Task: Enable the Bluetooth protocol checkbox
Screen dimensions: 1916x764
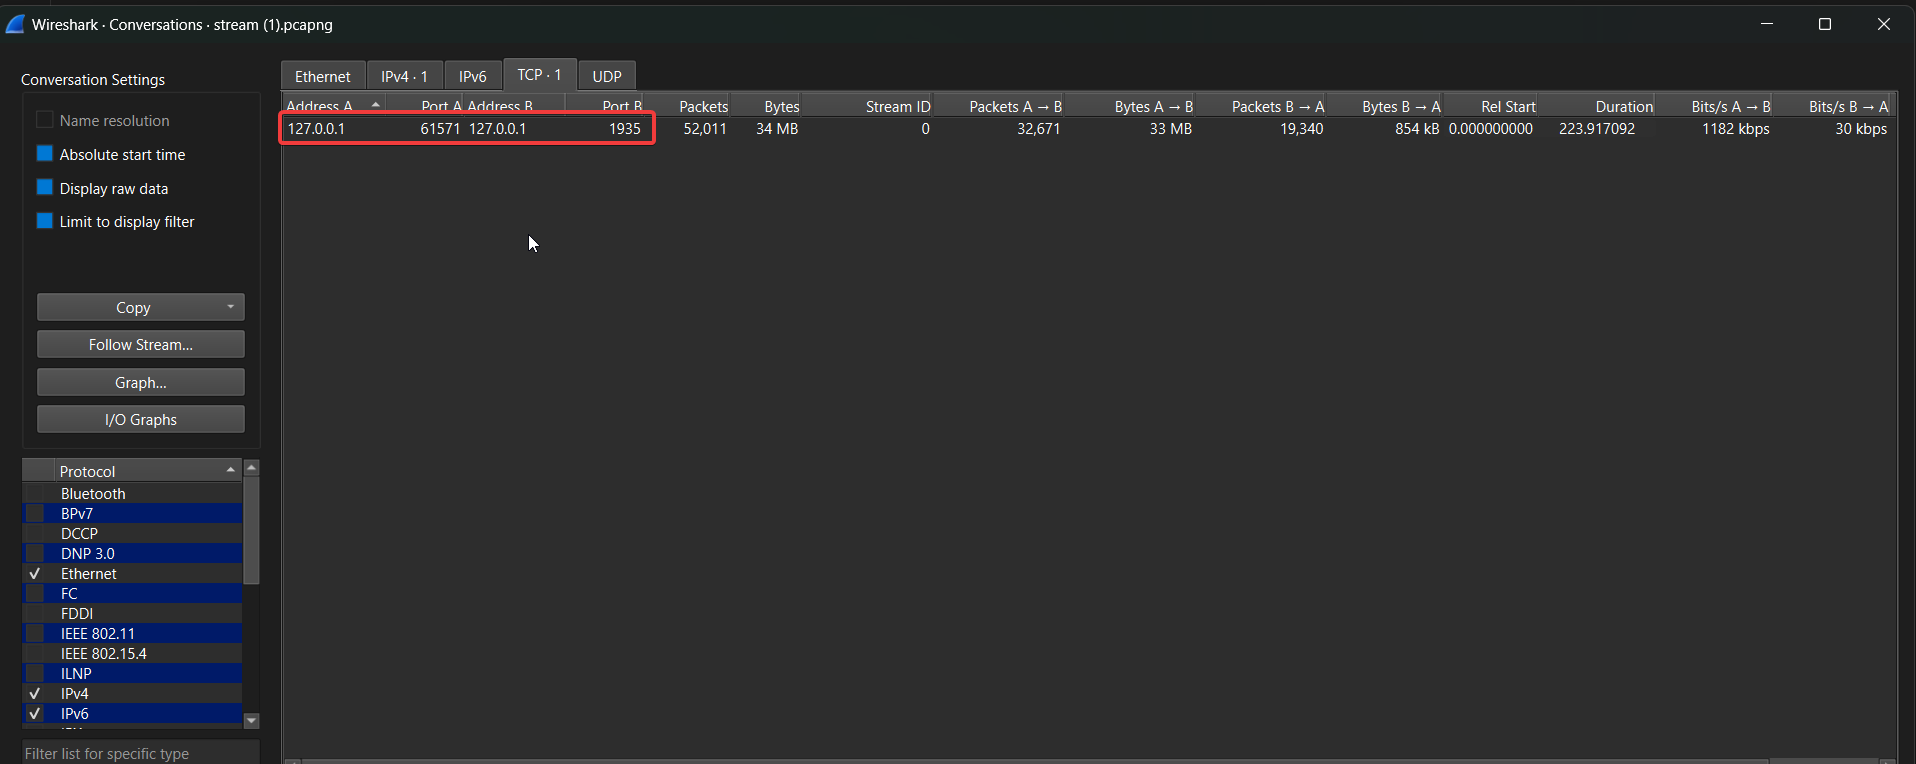Action: (x=35, y=493)
